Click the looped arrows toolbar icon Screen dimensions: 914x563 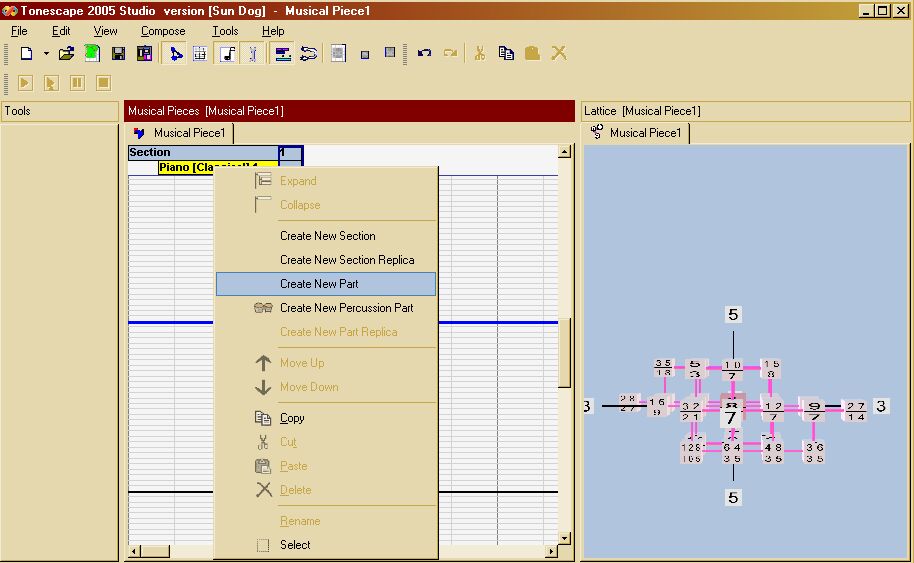(x=308, y=54)
